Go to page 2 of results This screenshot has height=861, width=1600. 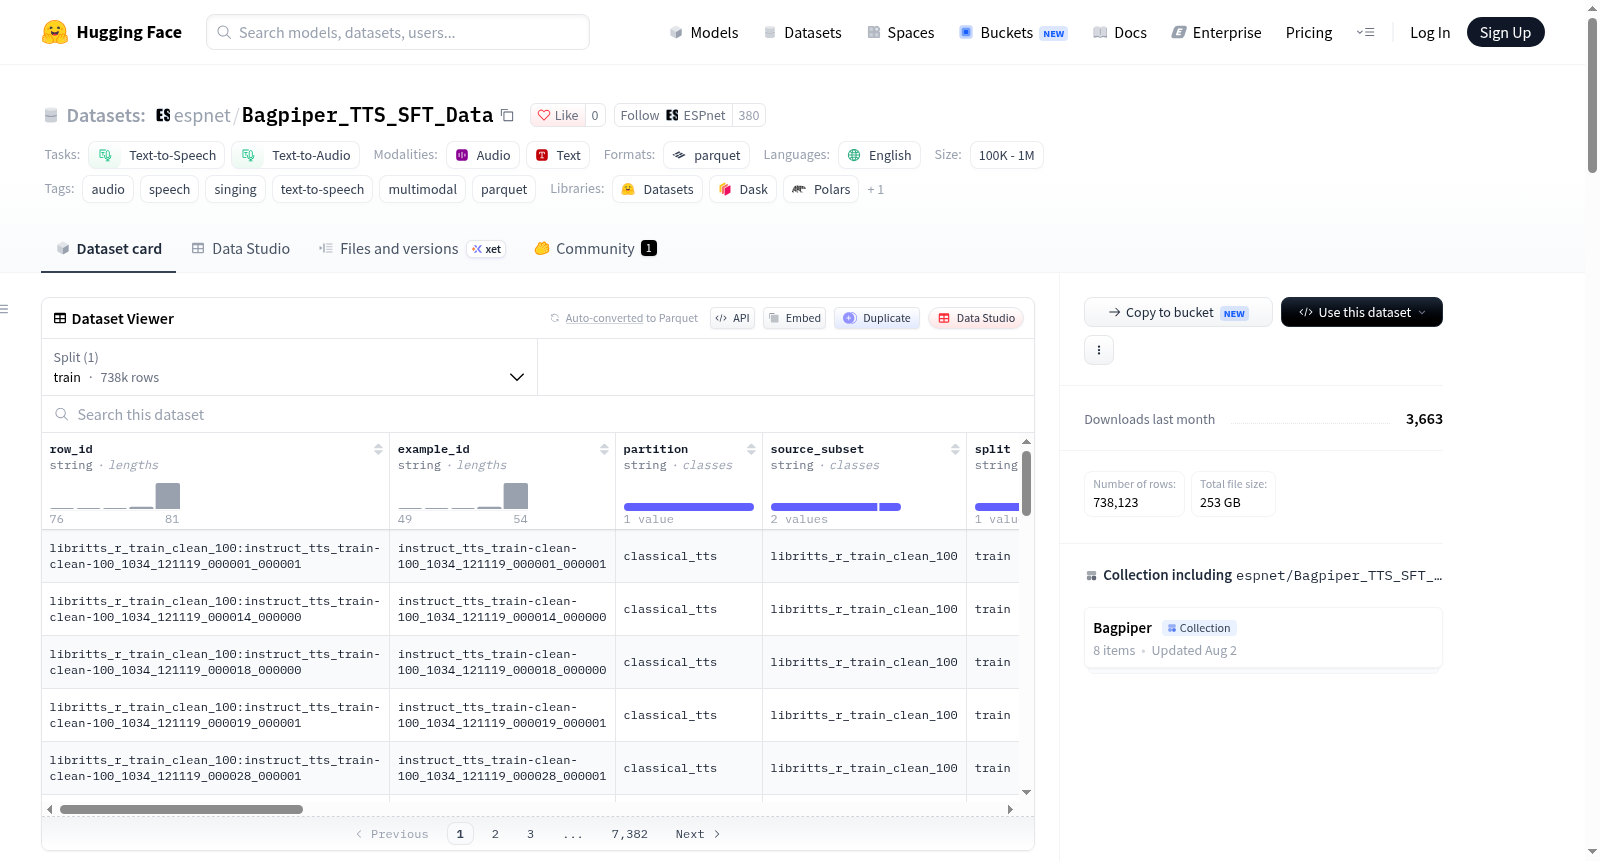tap(495, 834)
